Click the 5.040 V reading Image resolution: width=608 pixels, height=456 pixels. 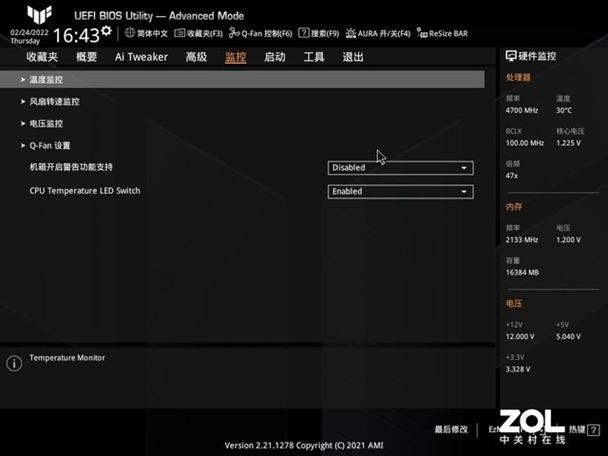click(568, 337)
